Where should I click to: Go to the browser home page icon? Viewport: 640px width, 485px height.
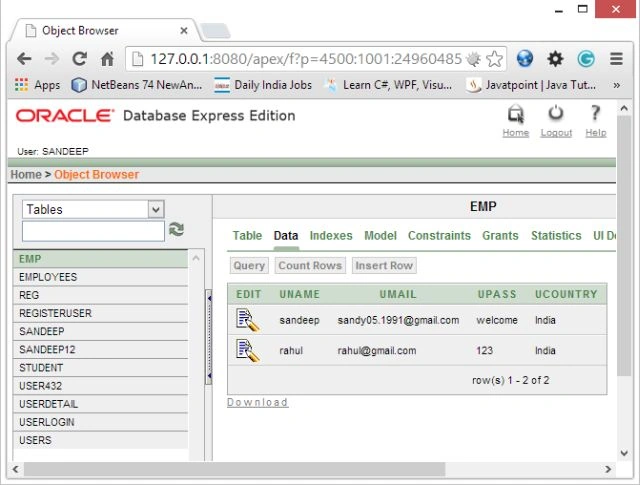(x=107, y=59)
